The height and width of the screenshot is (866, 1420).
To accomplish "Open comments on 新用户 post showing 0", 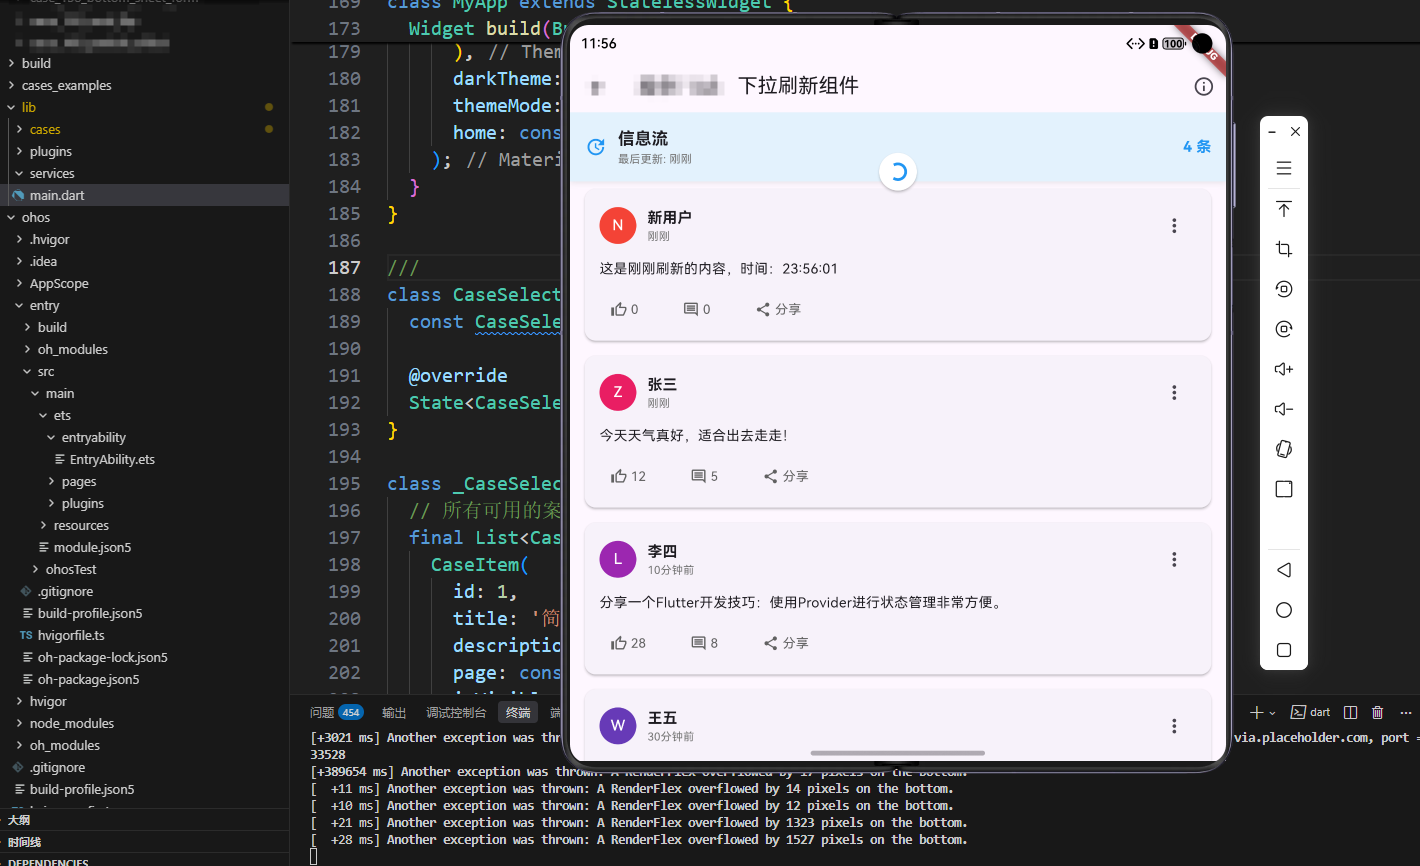I will click(x=697, y=309).
